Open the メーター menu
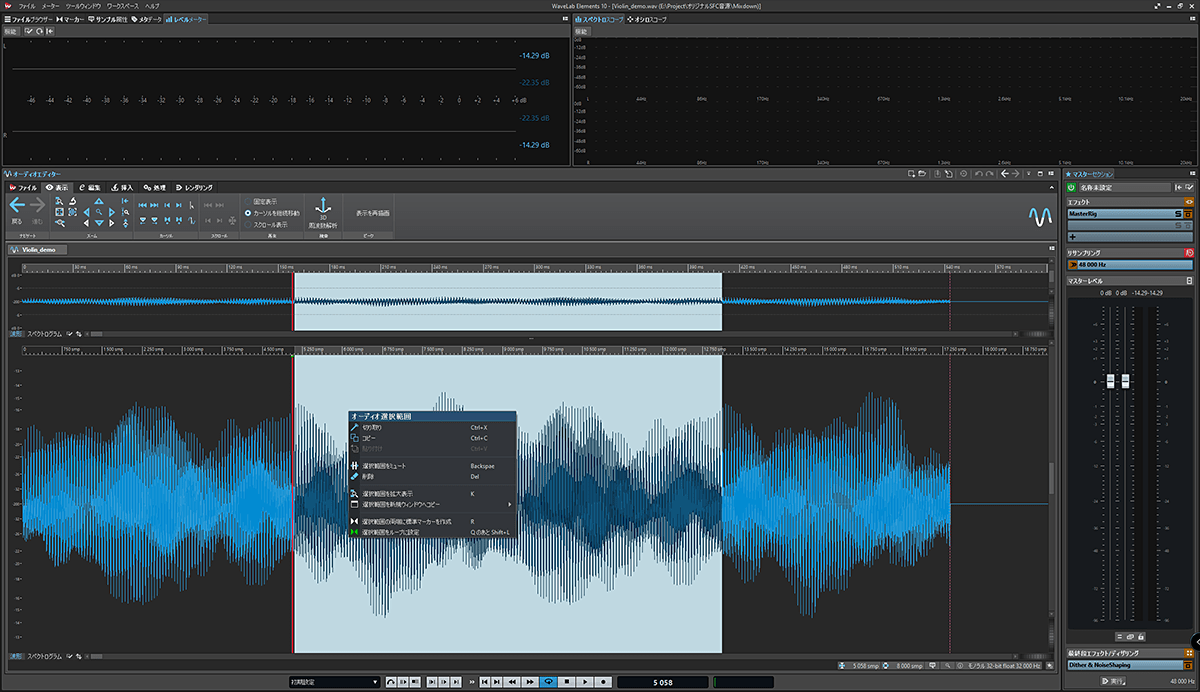1200x692 pixels. coord(50,6)
